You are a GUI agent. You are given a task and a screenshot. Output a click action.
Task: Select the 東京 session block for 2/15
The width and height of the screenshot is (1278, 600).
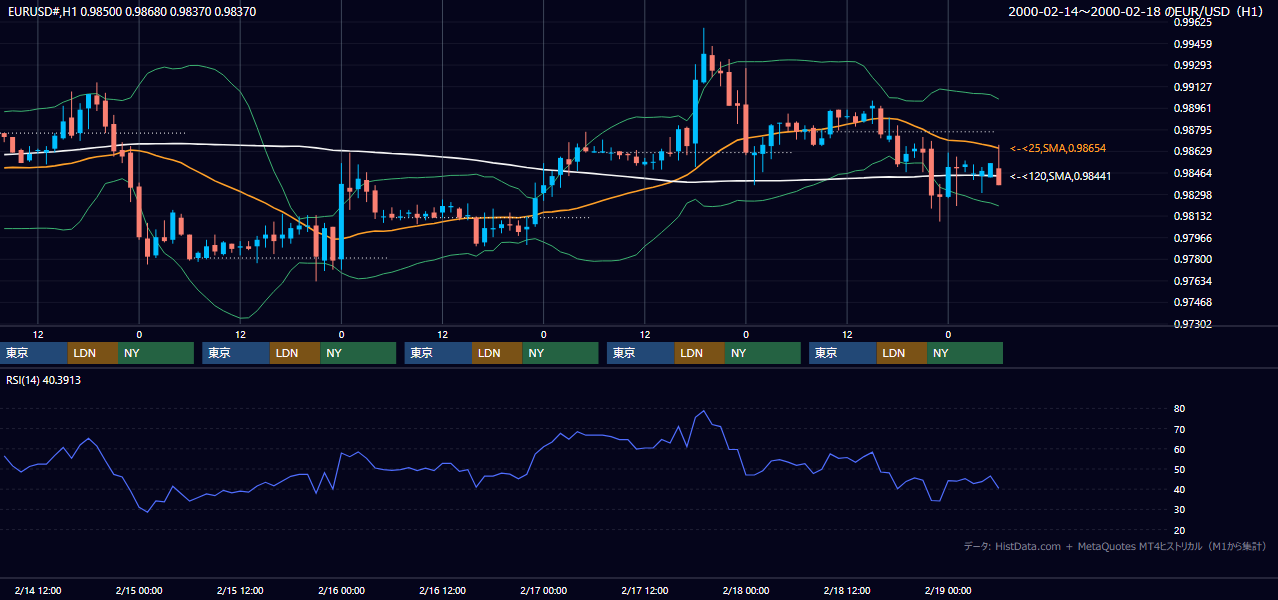click(x=237, y=353)
